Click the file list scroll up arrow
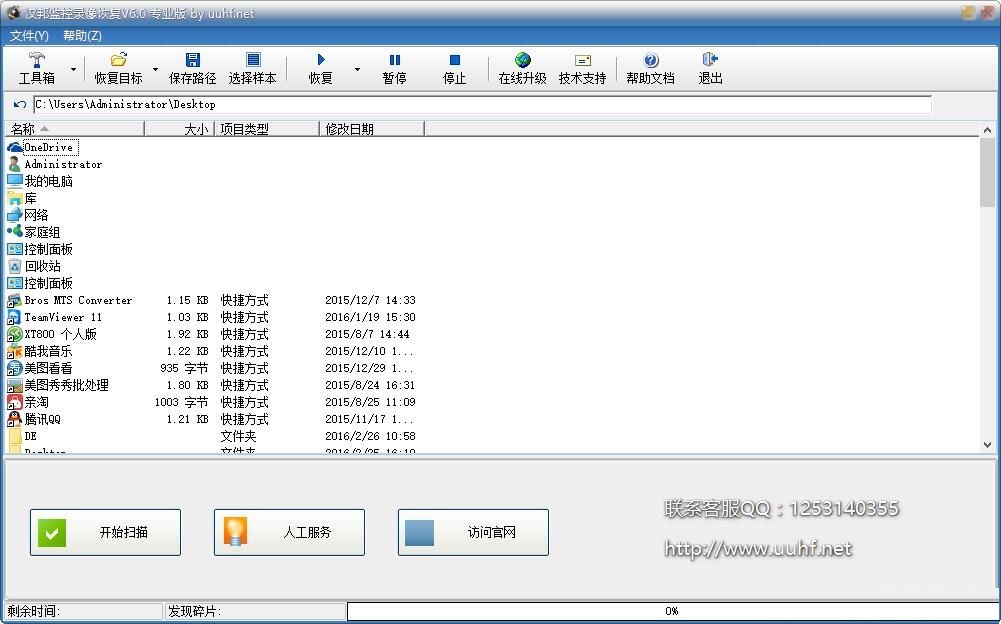 (988, 130)
